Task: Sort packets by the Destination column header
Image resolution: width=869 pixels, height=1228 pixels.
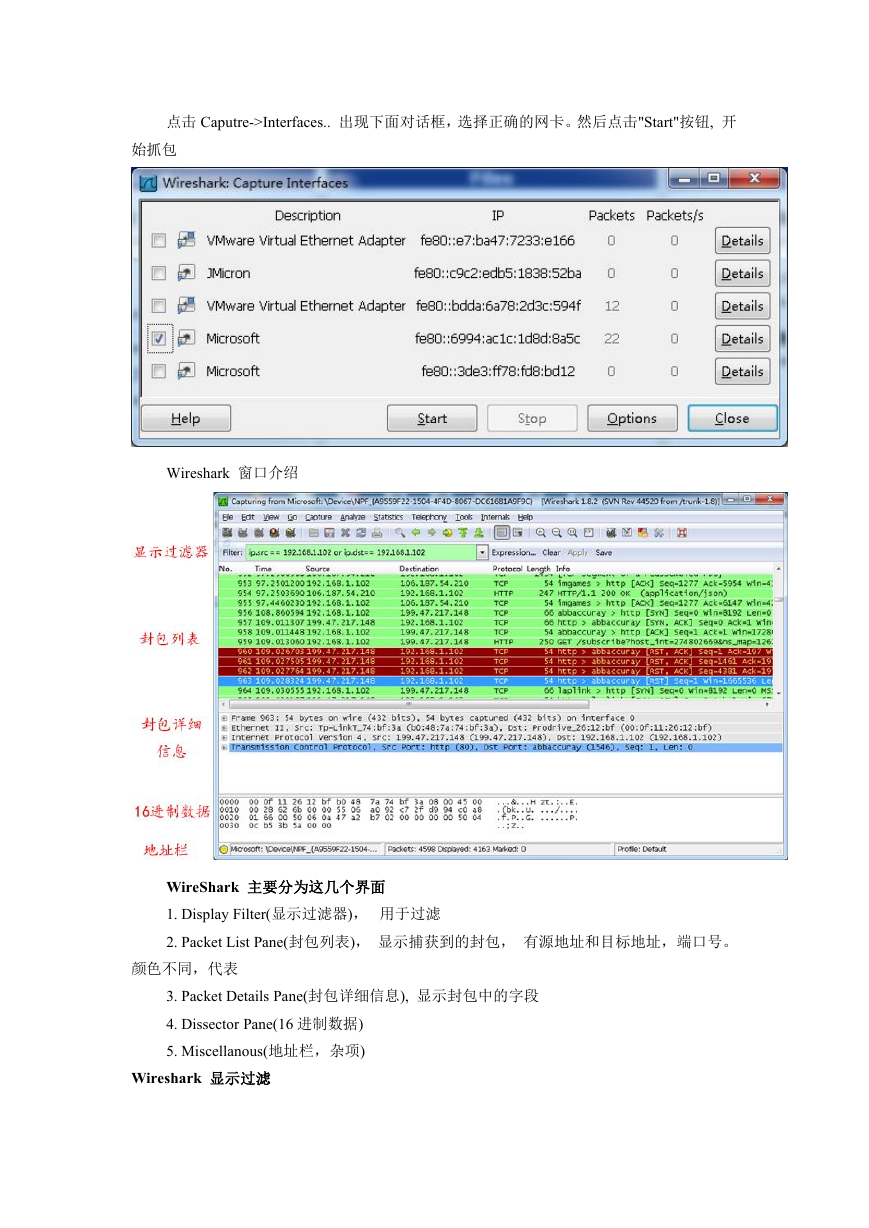Action: pos(419,569)
